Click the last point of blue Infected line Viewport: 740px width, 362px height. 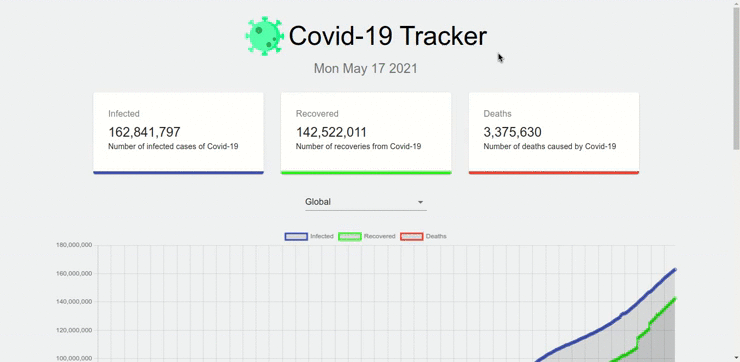[x=675, y=269]
